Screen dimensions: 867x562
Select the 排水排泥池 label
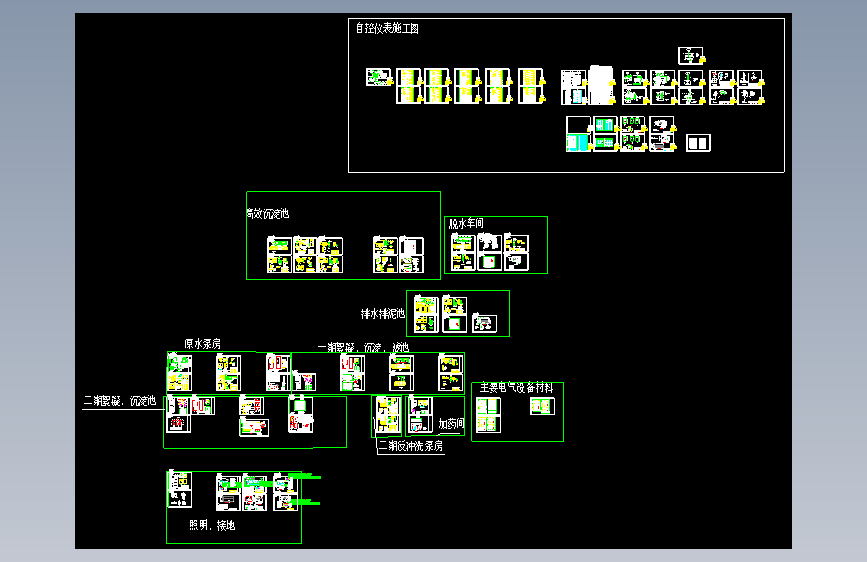383,314
